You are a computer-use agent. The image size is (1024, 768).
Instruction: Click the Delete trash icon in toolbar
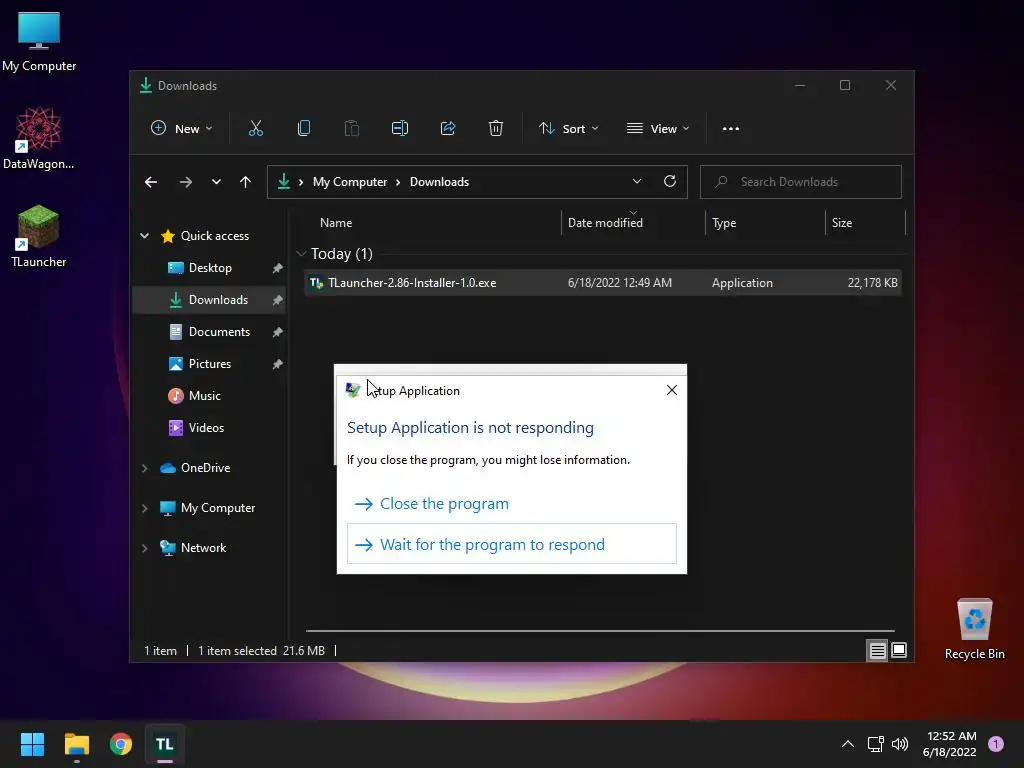pyautogui.click(x=496, y=129)
